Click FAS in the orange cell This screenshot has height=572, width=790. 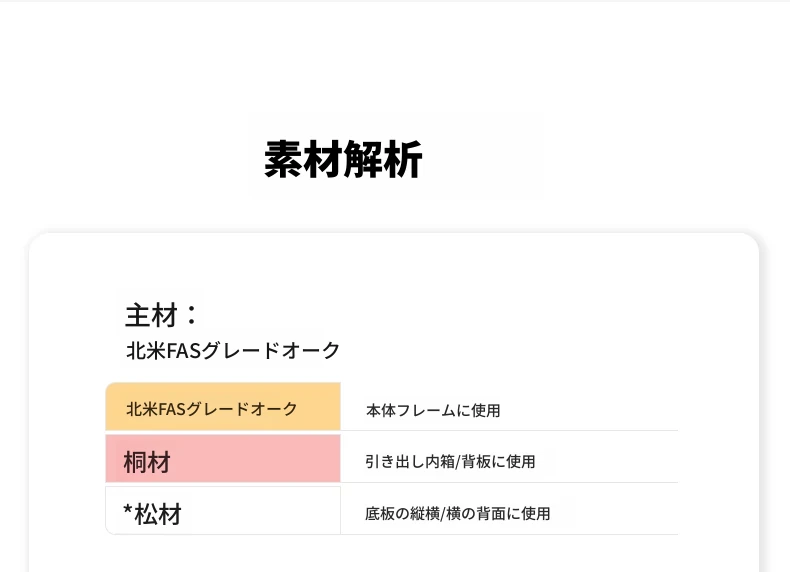click(172, 409)
